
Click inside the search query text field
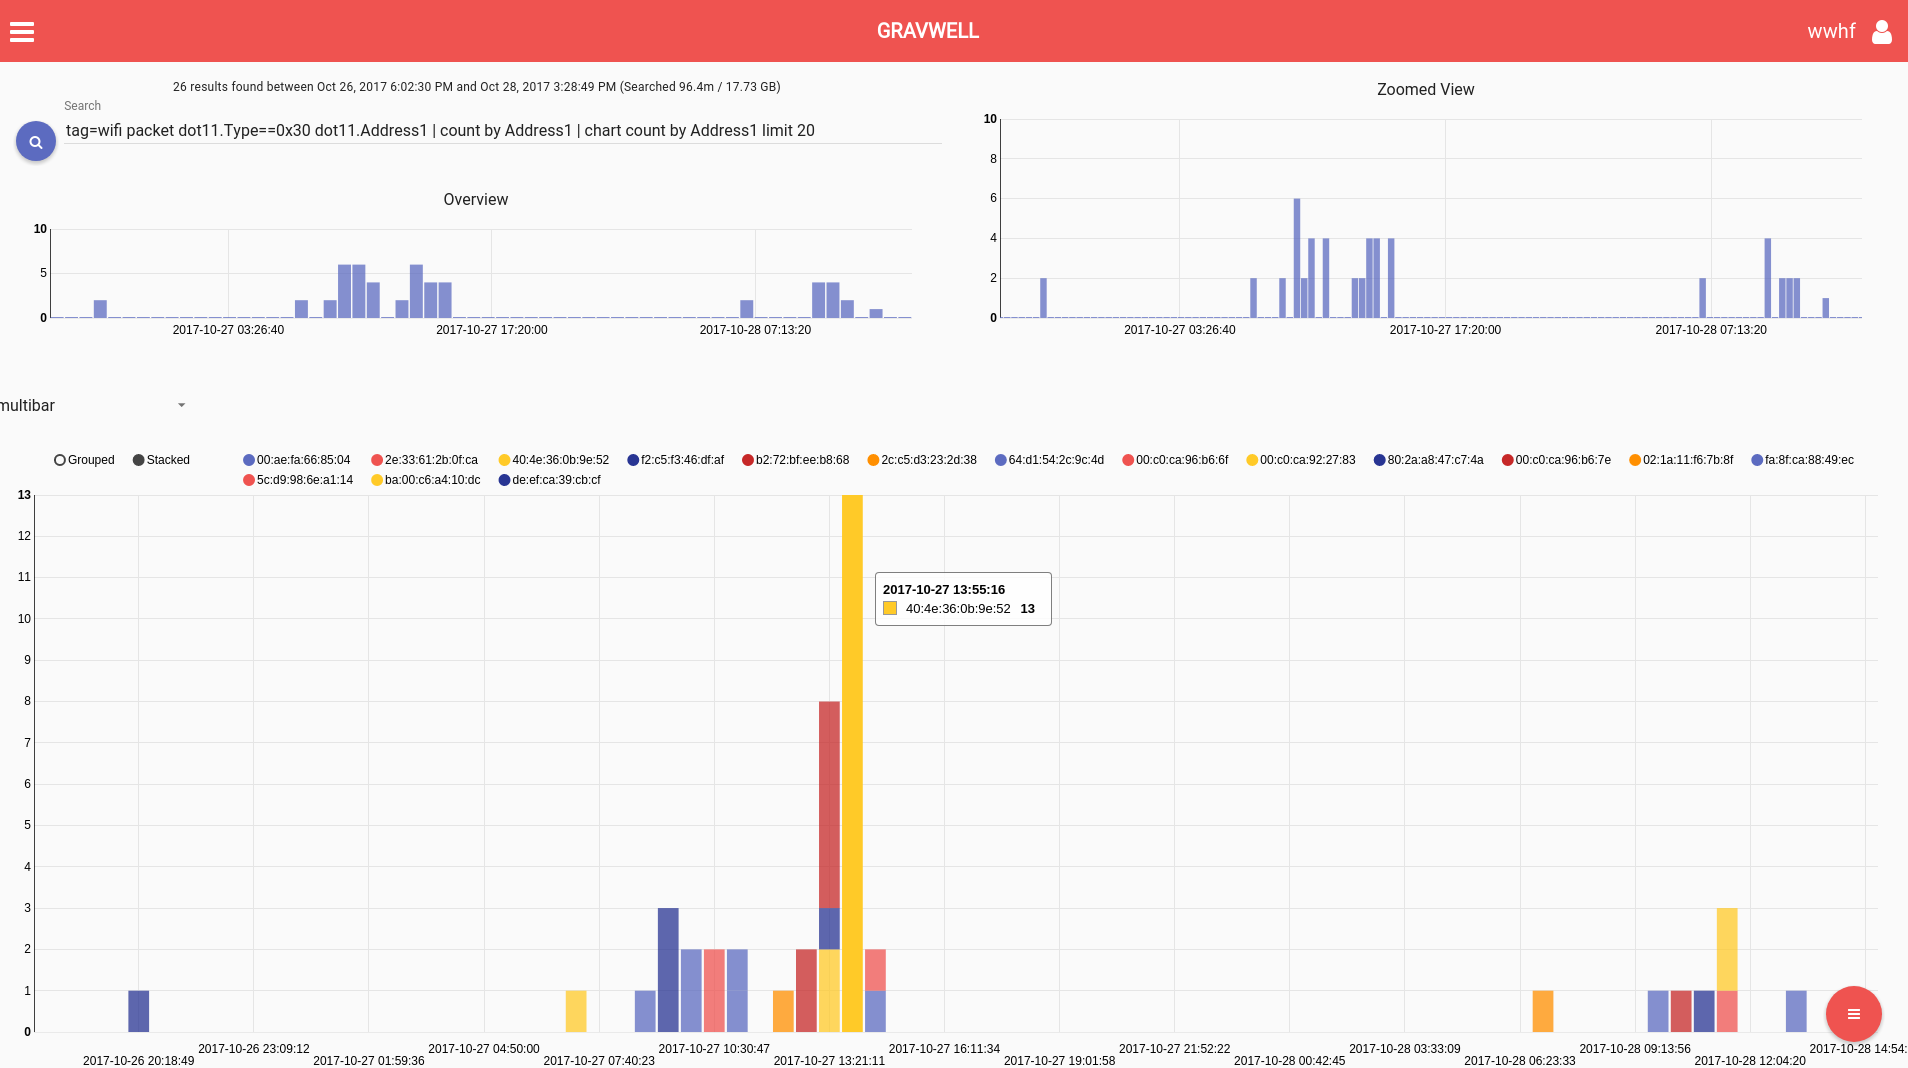point(500,131)
